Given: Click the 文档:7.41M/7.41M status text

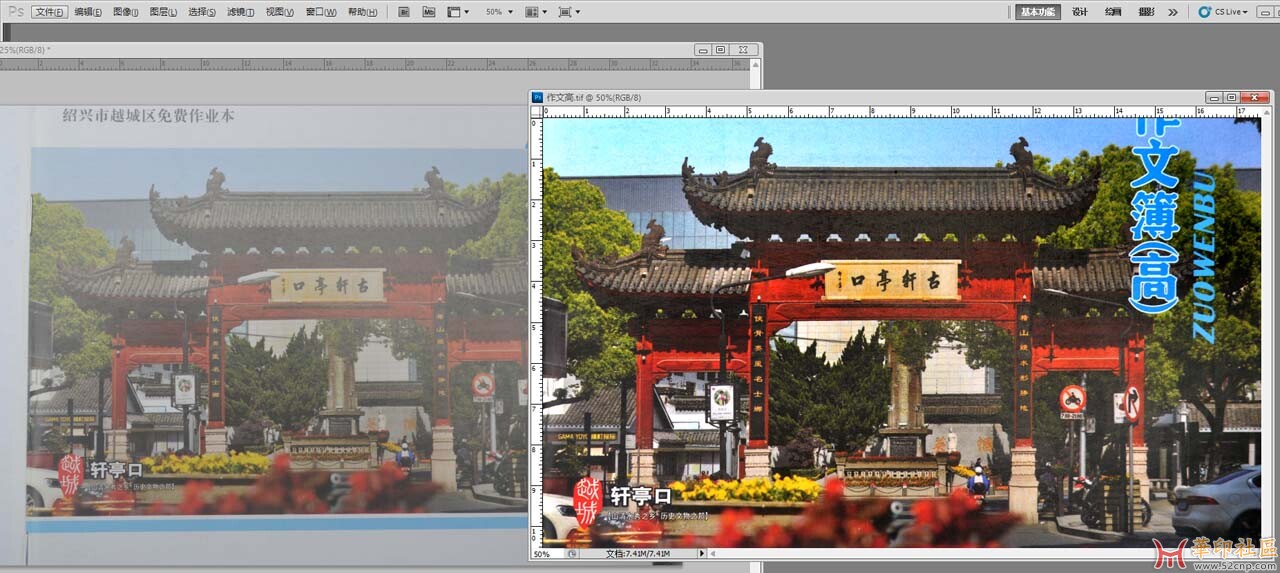Looking at the screenshot, I should pos(637,553).
